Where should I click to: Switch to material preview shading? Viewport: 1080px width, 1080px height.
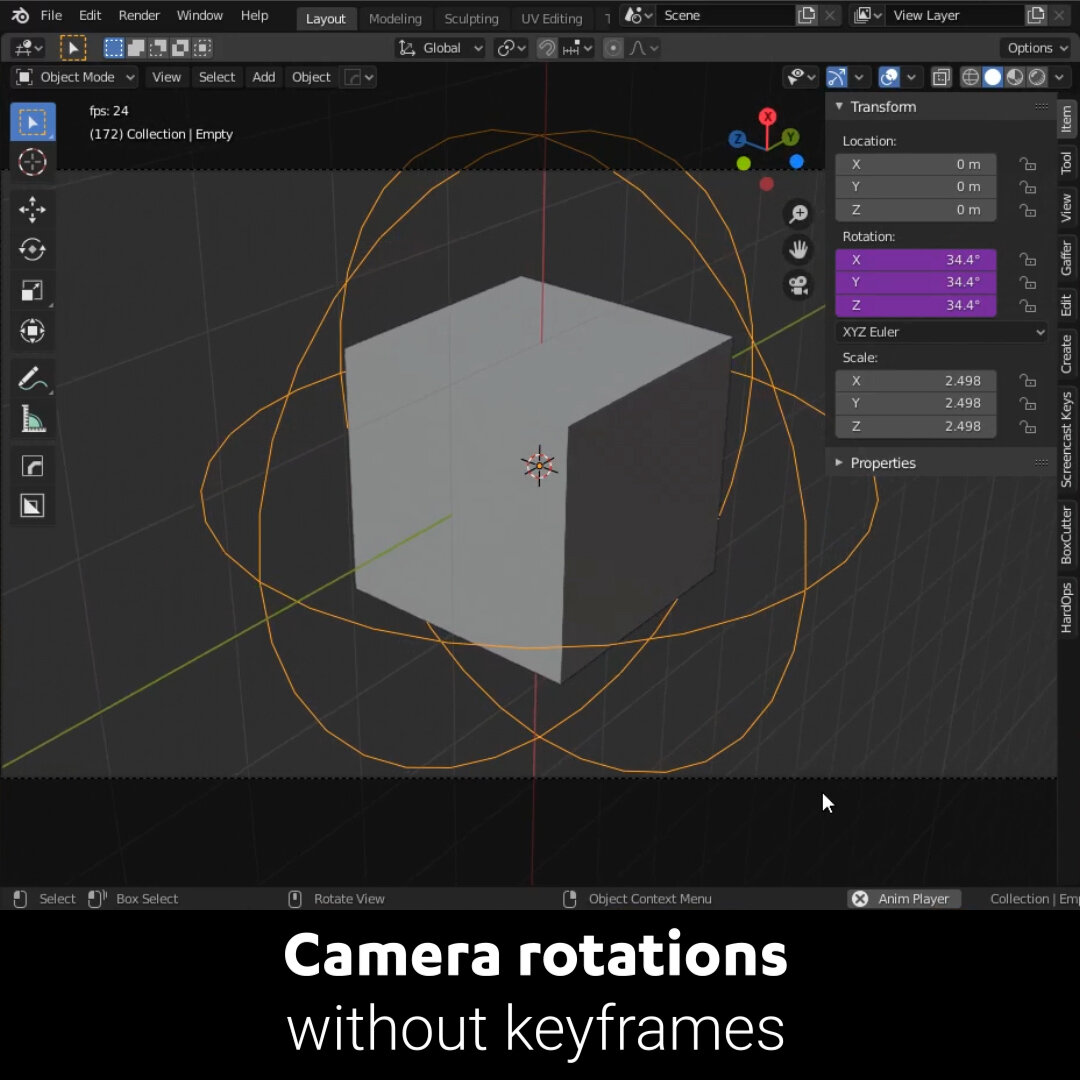tap(1015, 77)
